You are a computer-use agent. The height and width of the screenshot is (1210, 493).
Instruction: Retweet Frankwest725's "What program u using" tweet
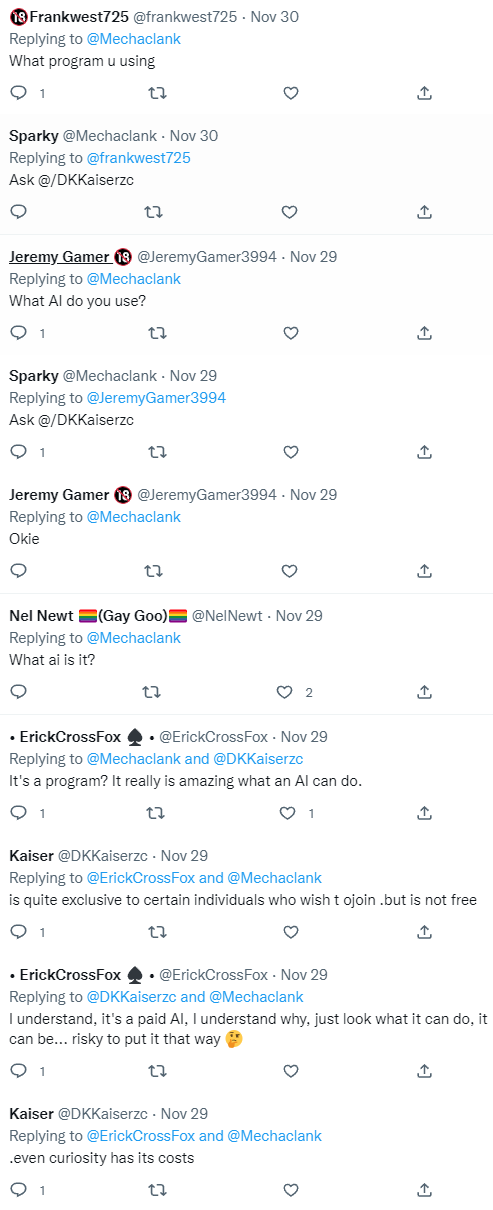pyautogui.click(x=156, y=93)
